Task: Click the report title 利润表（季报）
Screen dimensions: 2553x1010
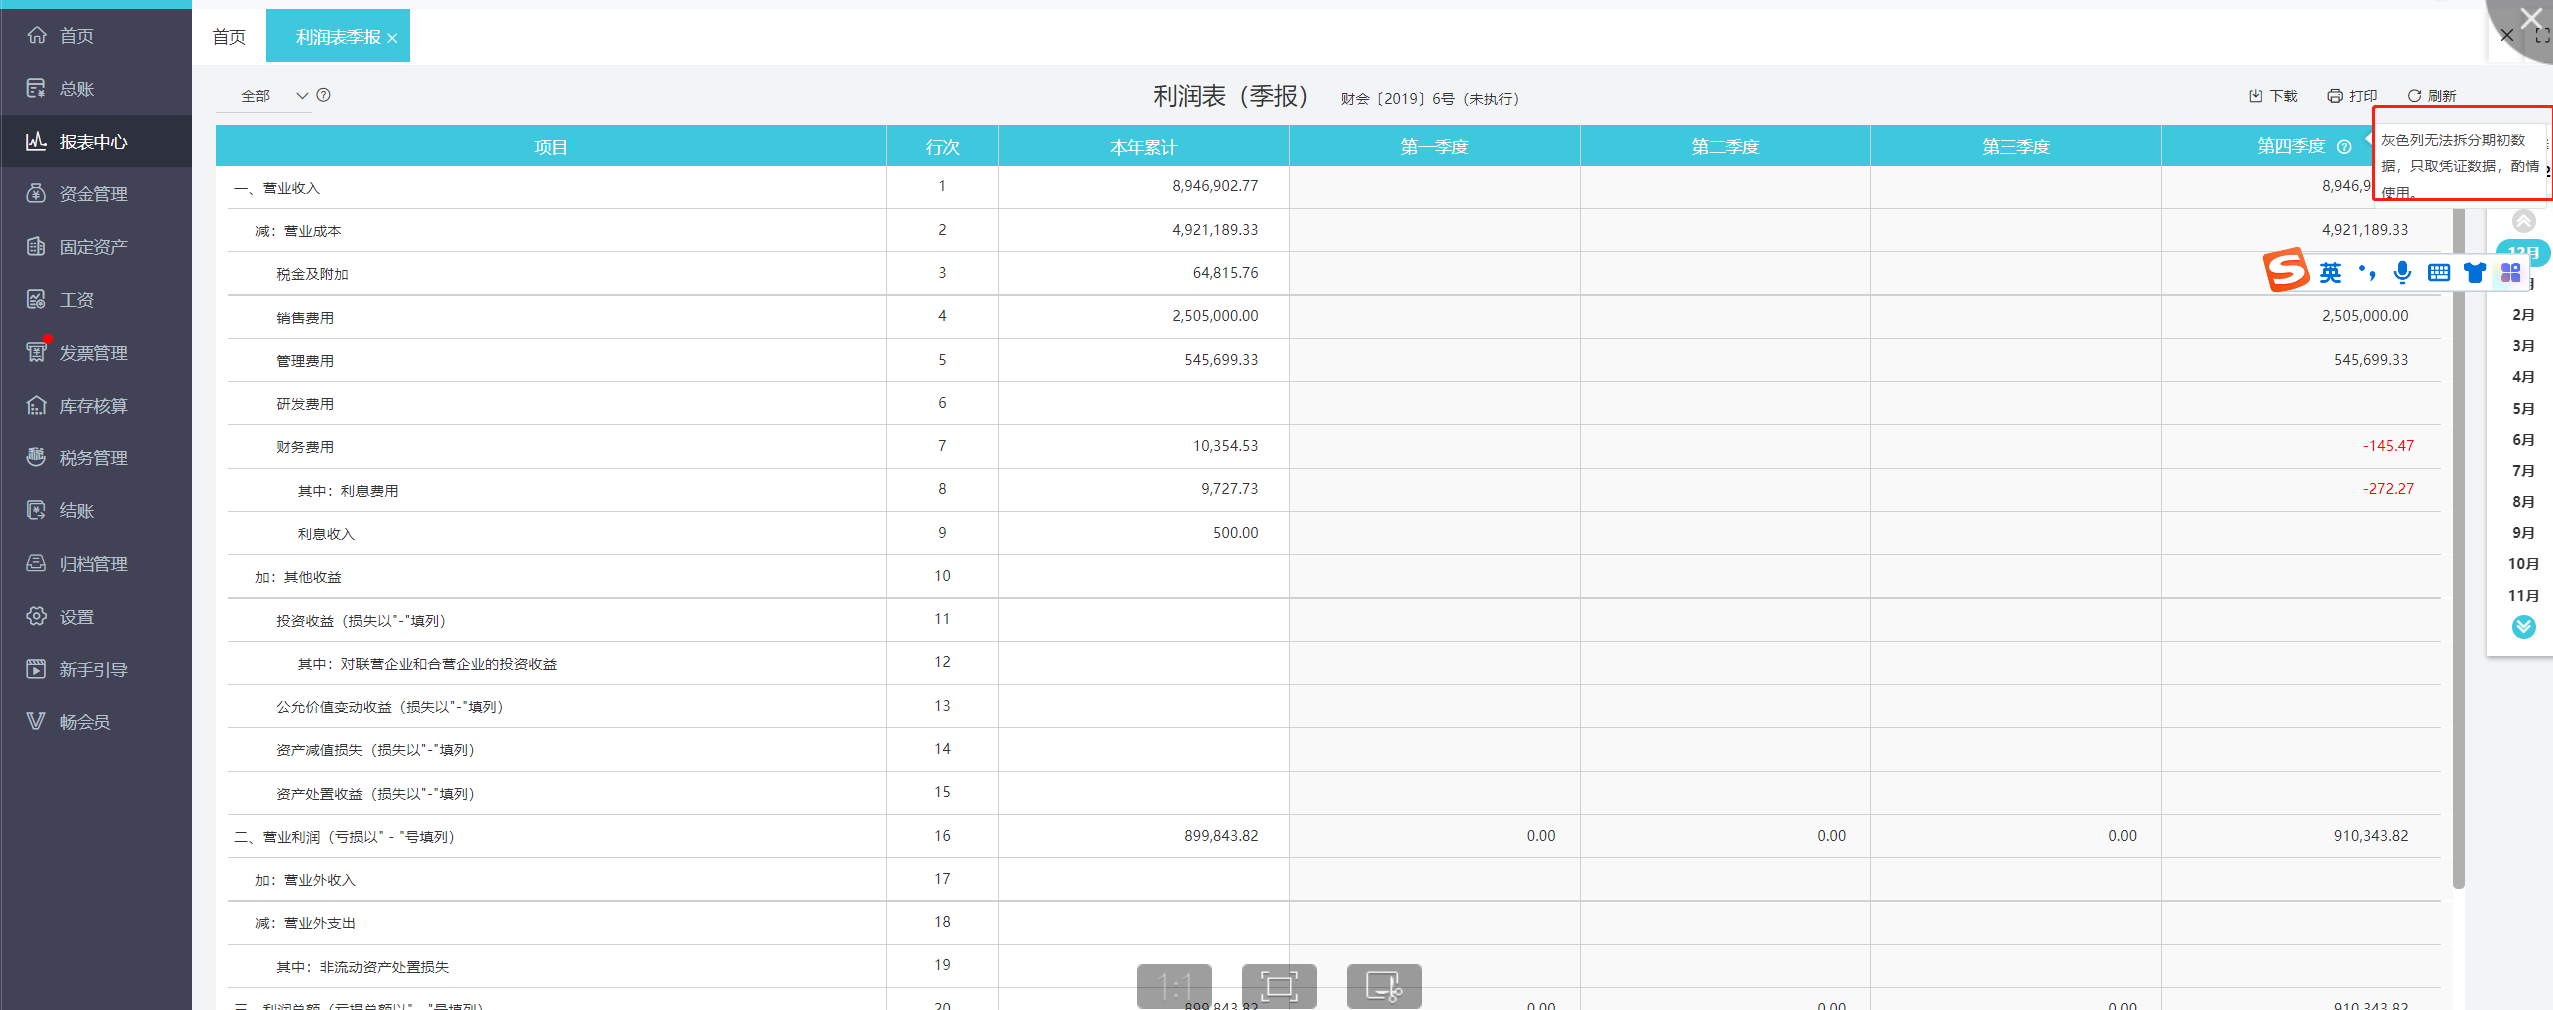Action: [1231, 96]
